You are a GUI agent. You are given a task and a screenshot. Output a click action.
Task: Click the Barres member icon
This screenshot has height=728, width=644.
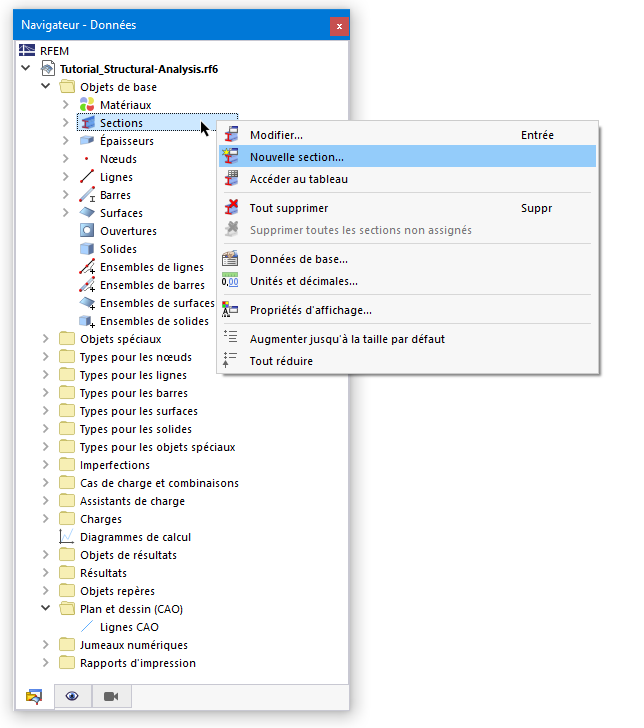[87, 195]
